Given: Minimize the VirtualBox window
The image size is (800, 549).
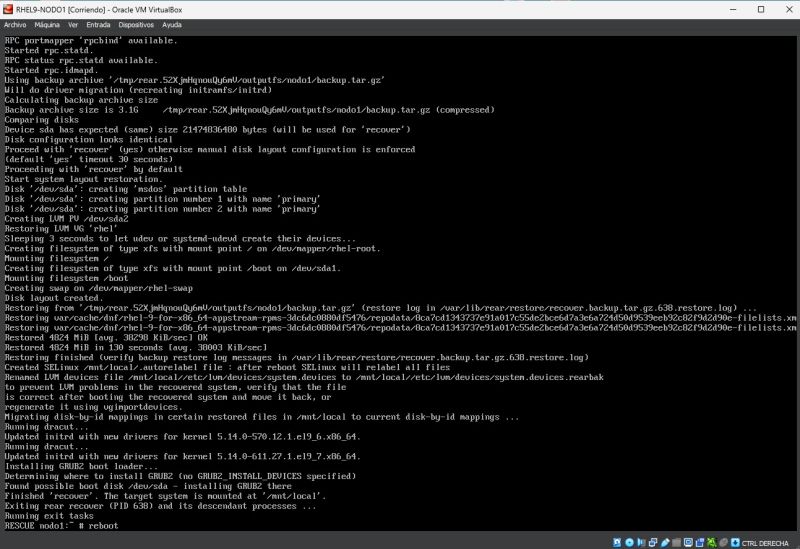Looking at the screenshot, I should tap(733, 9).
